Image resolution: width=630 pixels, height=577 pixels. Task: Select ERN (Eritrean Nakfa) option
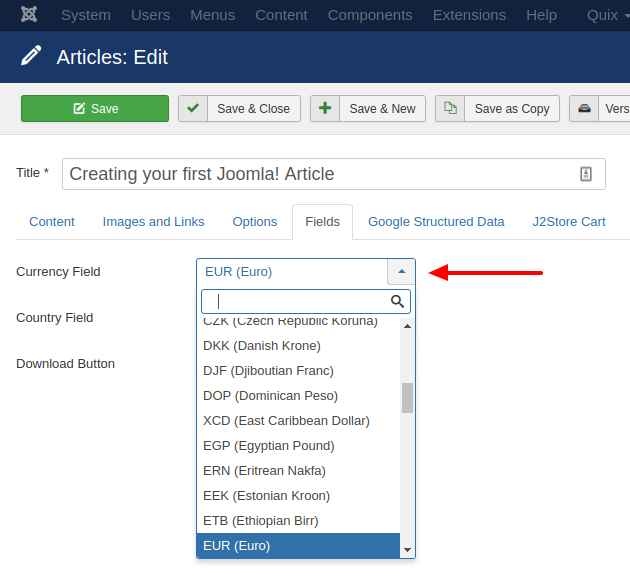pos(298,471)
